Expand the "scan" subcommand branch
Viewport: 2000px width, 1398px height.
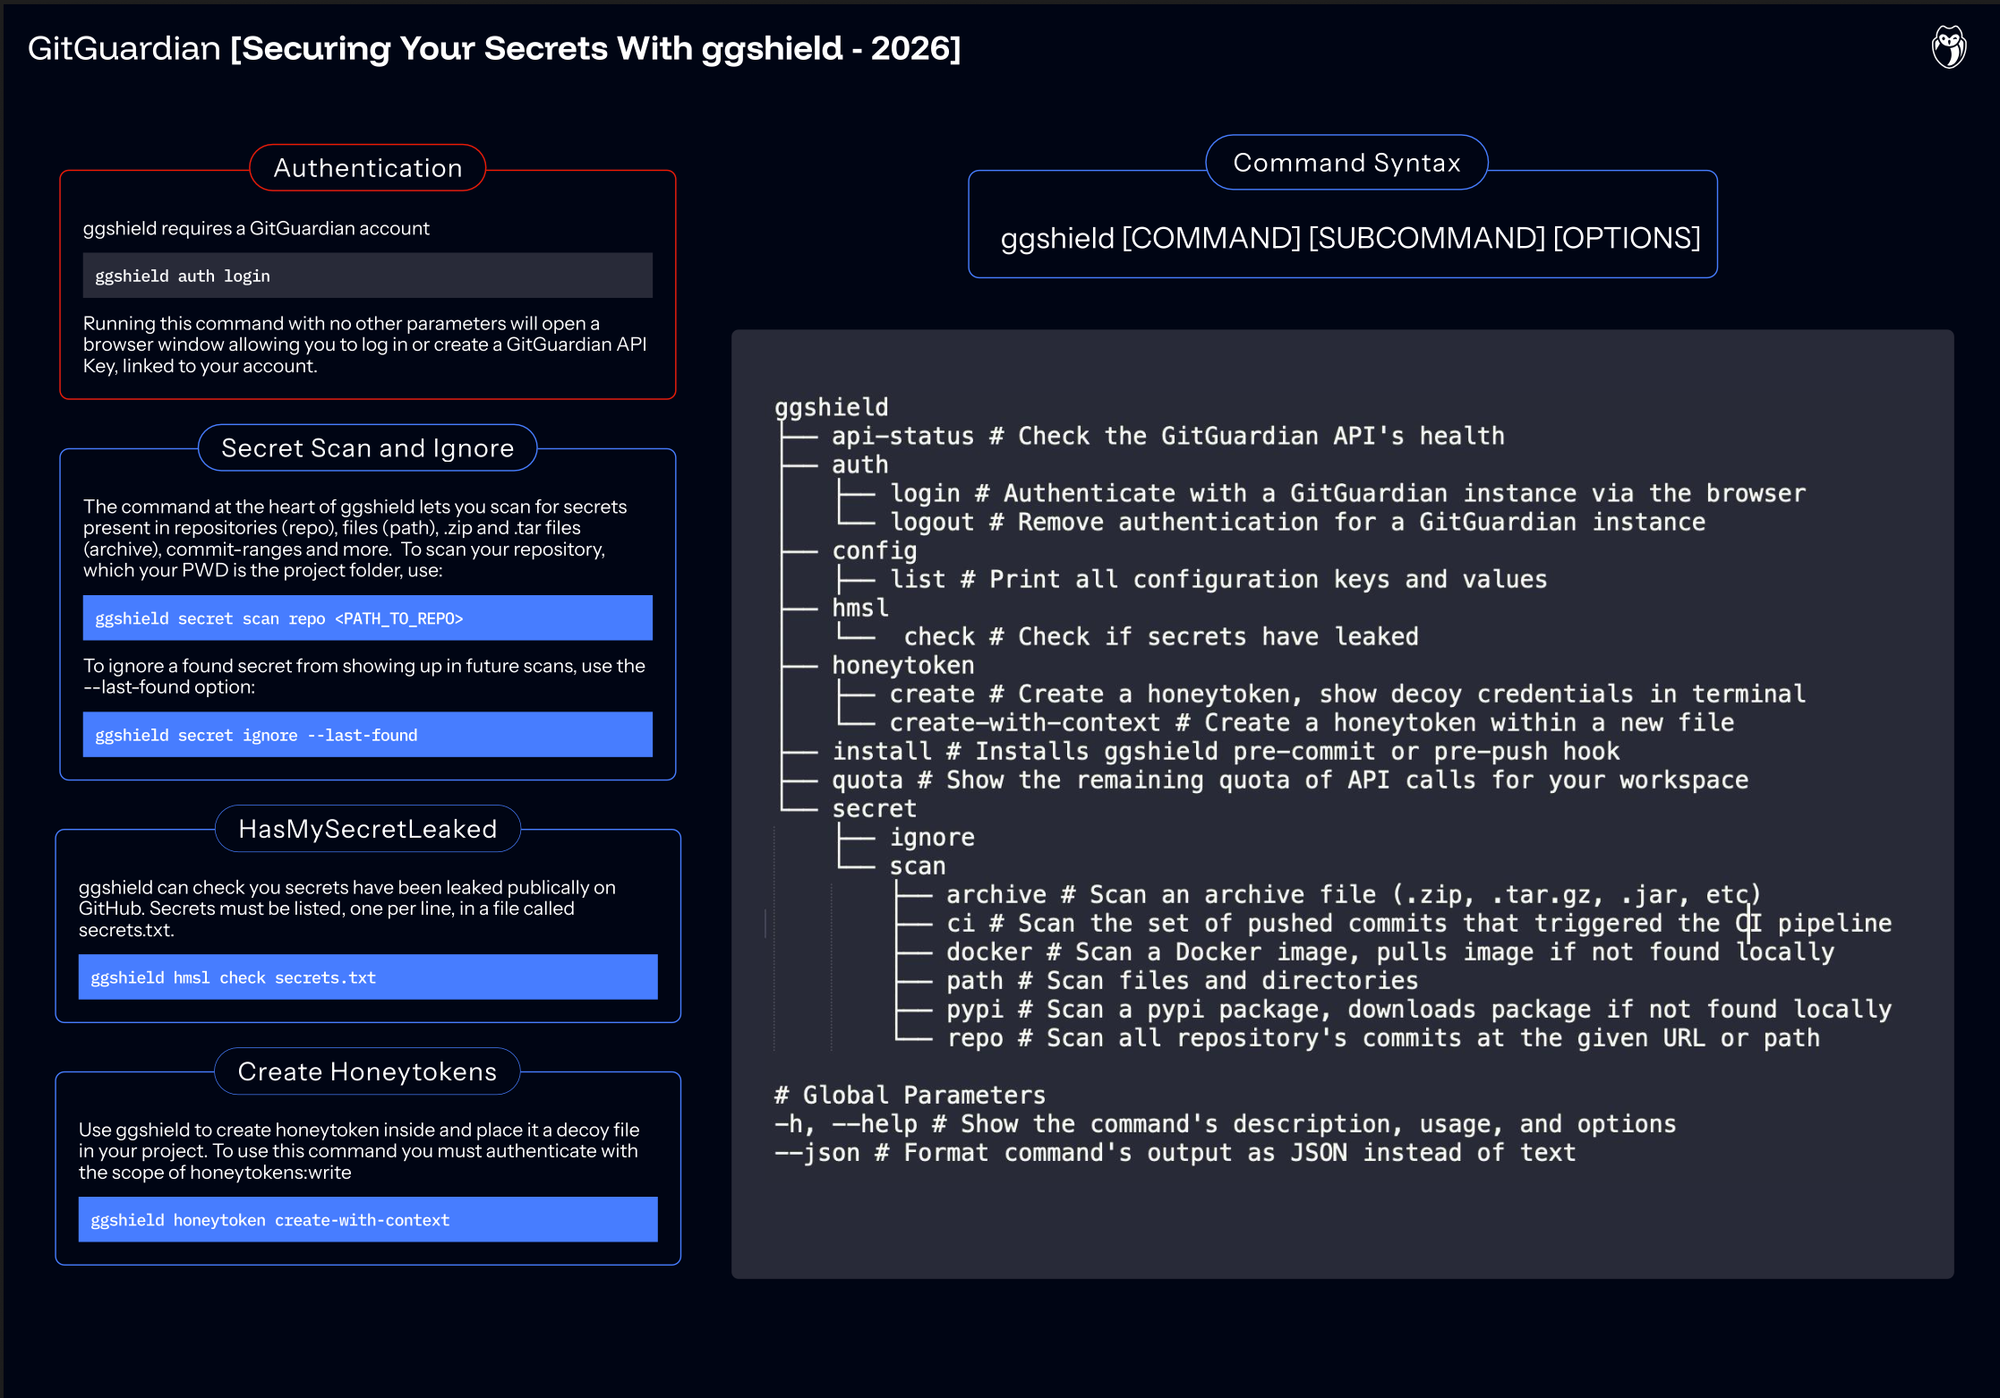point(916,866)
